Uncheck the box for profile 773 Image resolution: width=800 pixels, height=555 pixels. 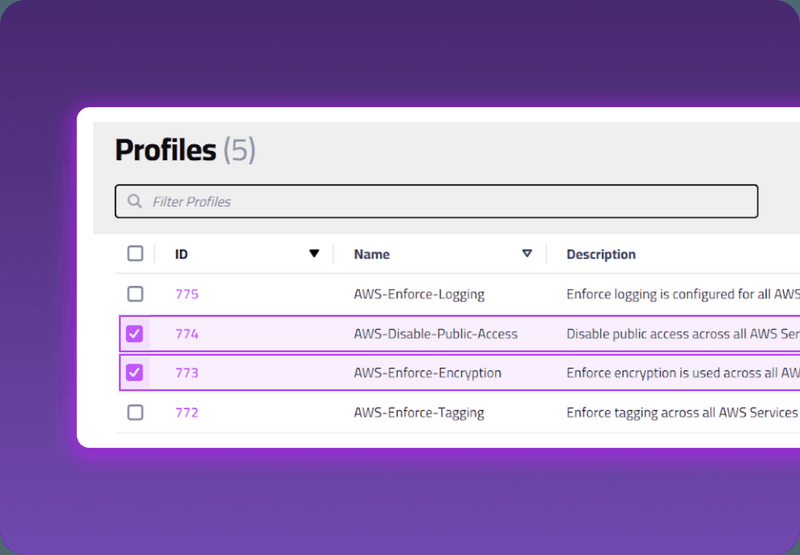[x=135, y=373]
